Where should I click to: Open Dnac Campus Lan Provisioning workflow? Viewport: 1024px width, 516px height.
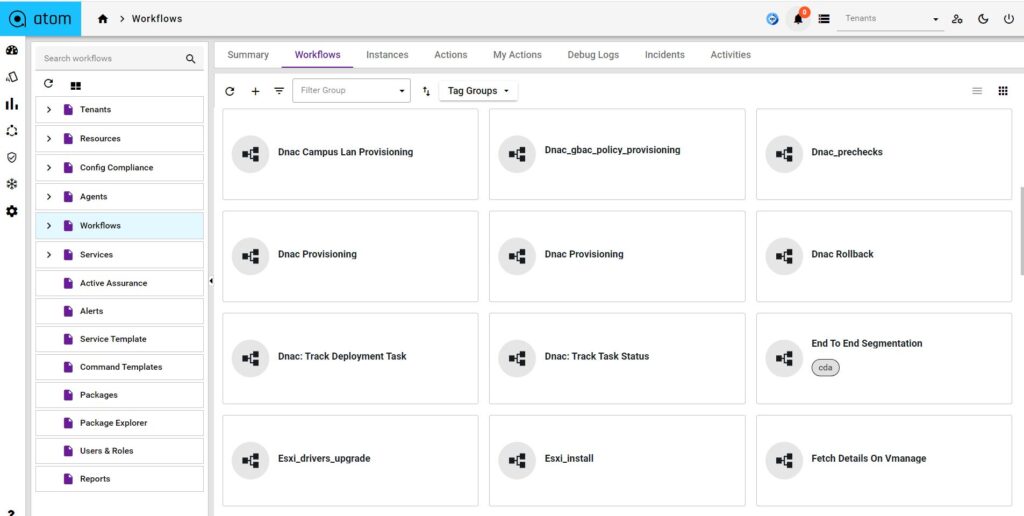[x=350, y=154]
